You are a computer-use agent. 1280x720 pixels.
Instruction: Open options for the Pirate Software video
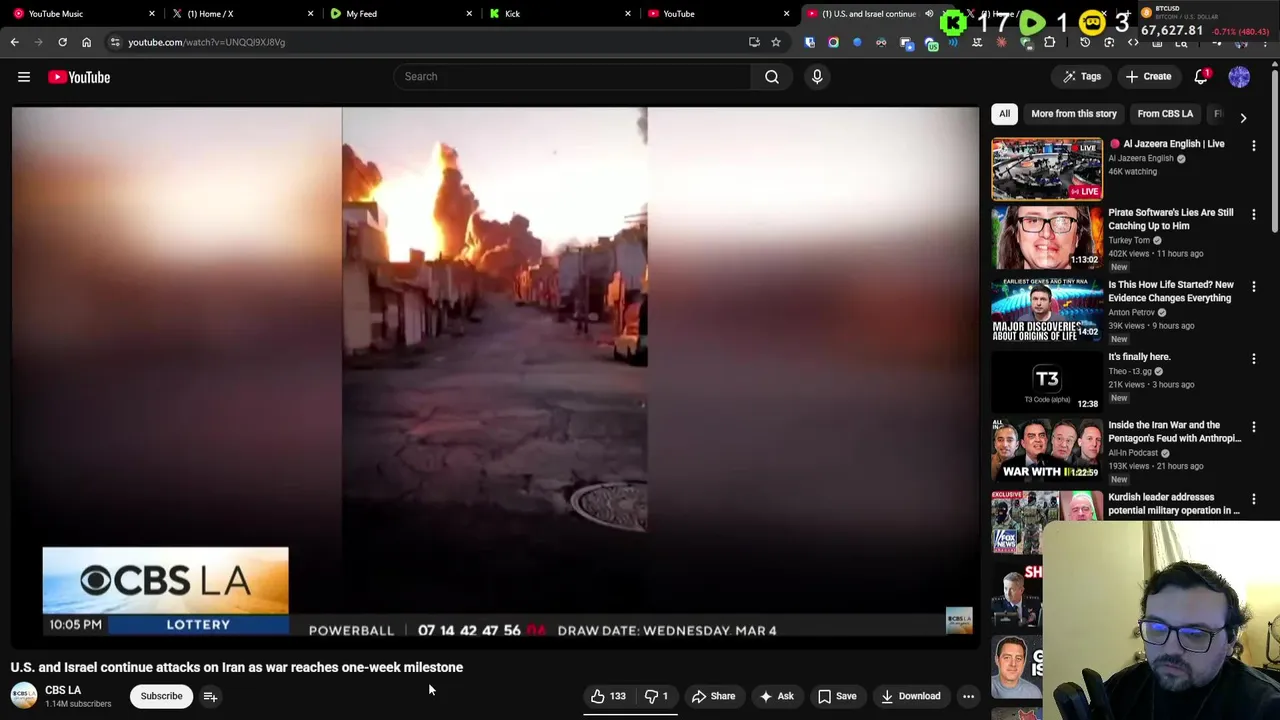click(1253, 215)
